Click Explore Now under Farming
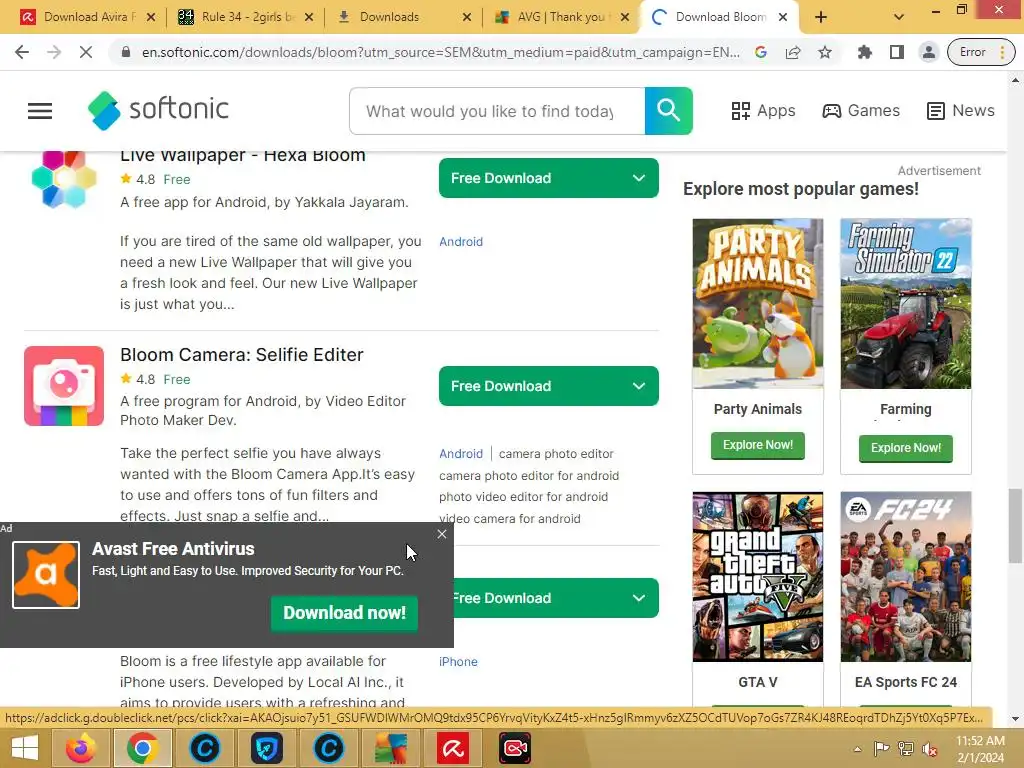This screenshot has width=1024, height=768. (906, 448)
